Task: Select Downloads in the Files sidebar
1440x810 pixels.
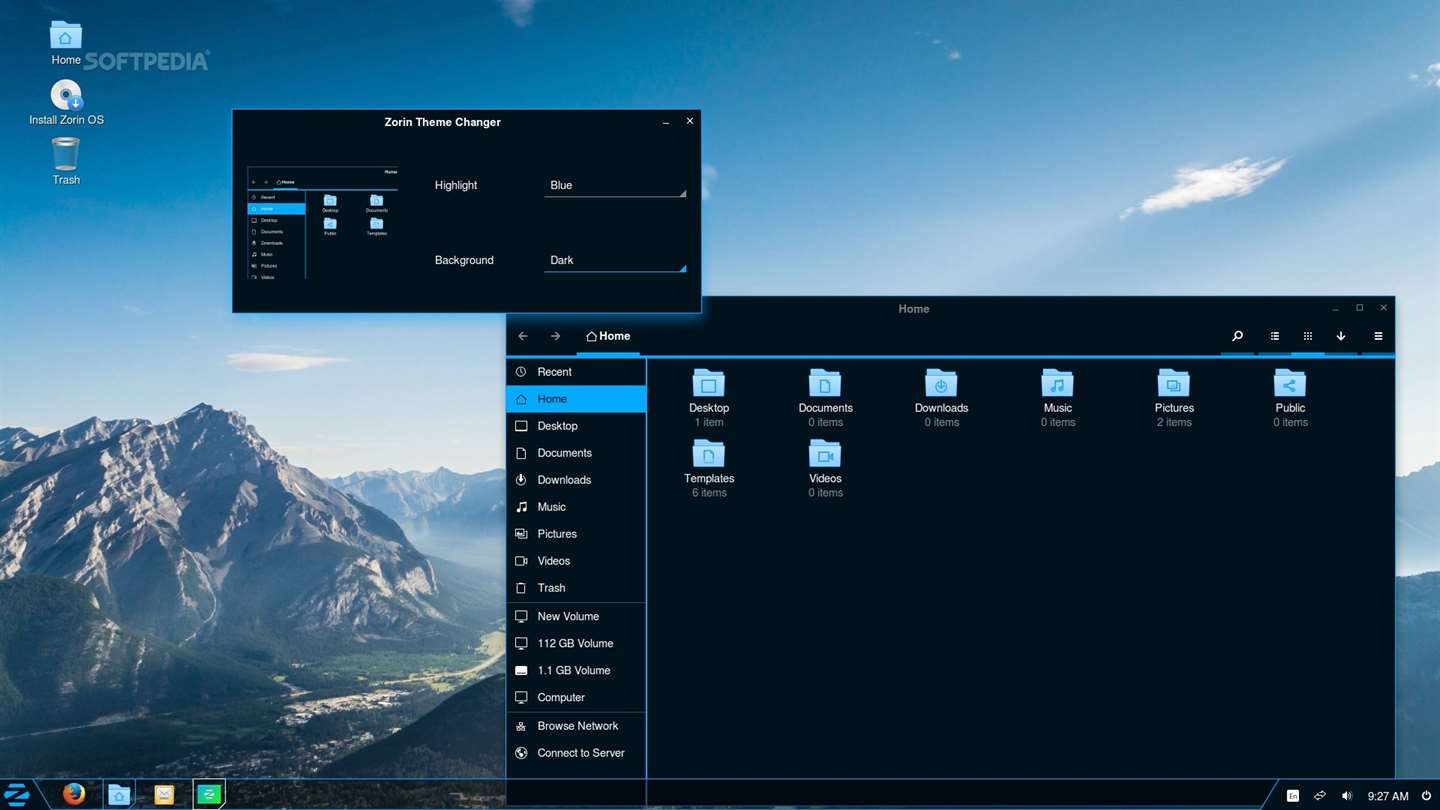Action: (576, 480)
